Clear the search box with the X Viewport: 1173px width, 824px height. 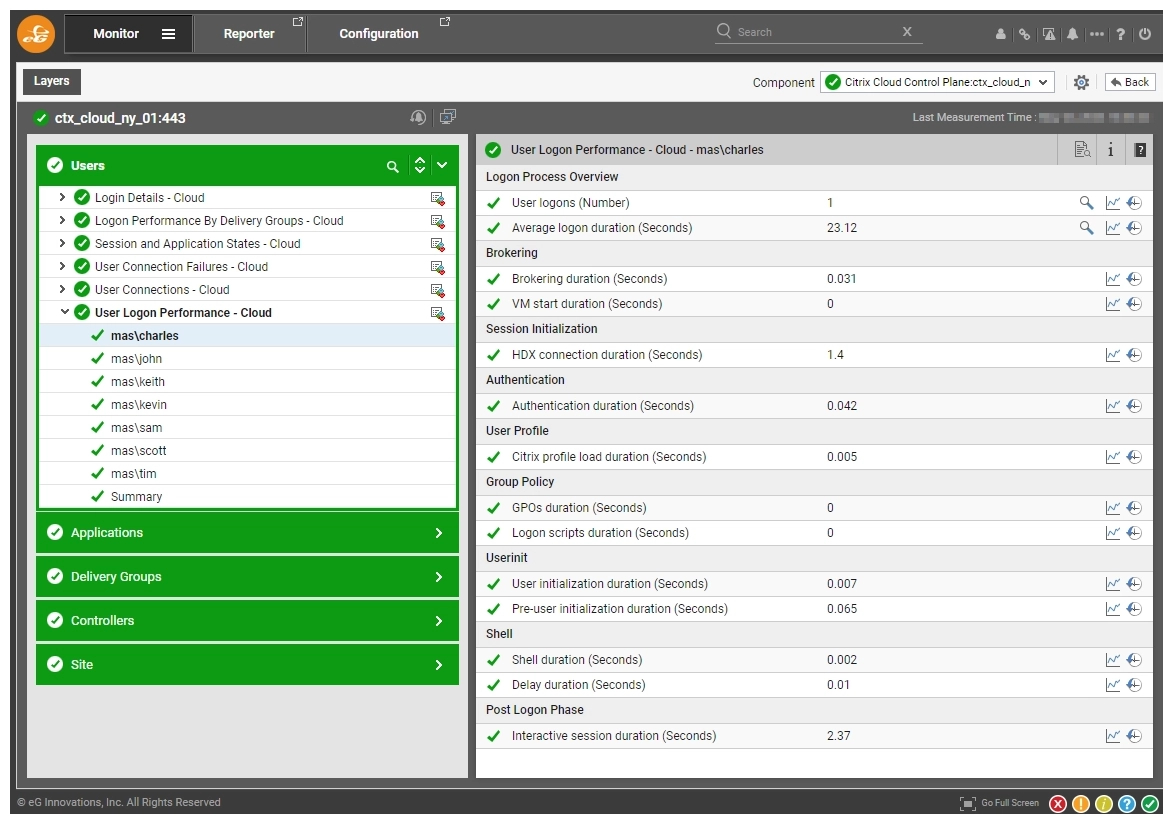coord(907,31)
